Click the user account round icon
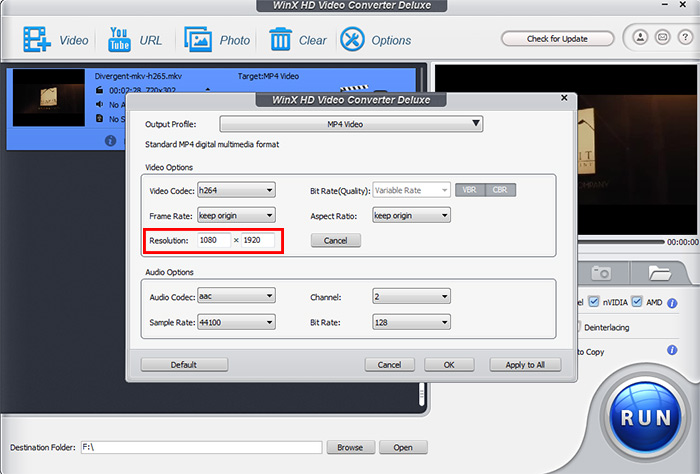 (x=640, y=37)
